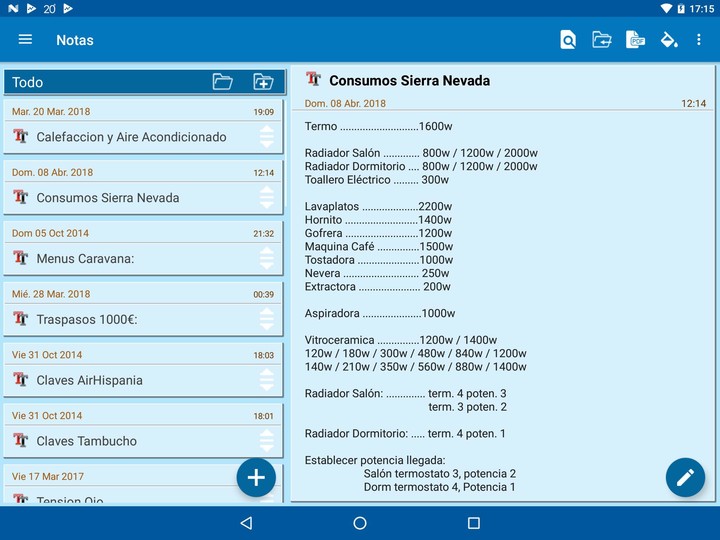Tap the Wi-Fi status icon
This screenshot has width=720, height=540.
(666, 8)
